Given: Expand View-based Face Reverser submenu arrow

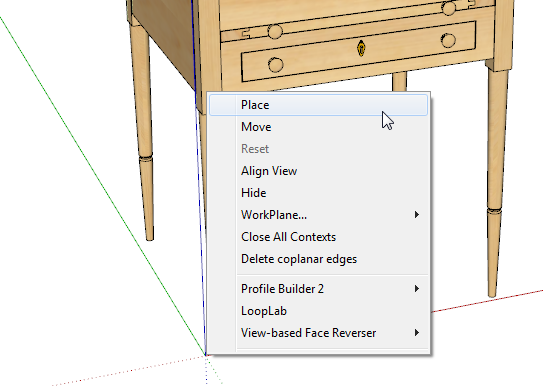Looking at the screenshot, I should [417, 333].
